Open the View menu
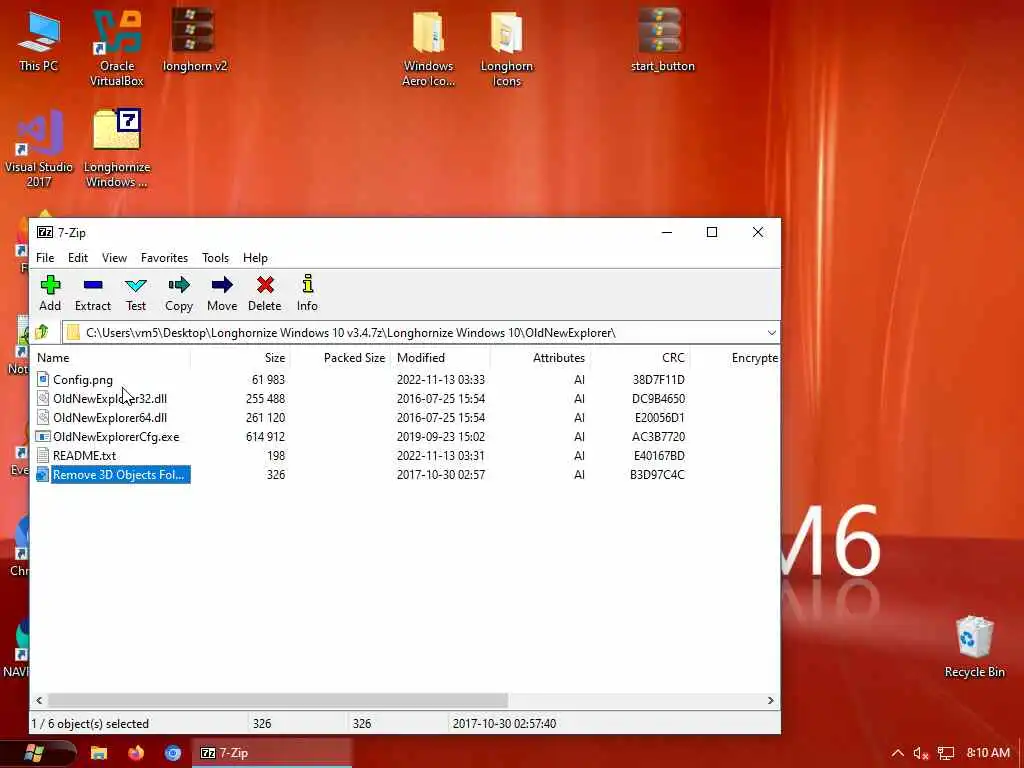Screen dimensions: 1024x768 [114, 258]
